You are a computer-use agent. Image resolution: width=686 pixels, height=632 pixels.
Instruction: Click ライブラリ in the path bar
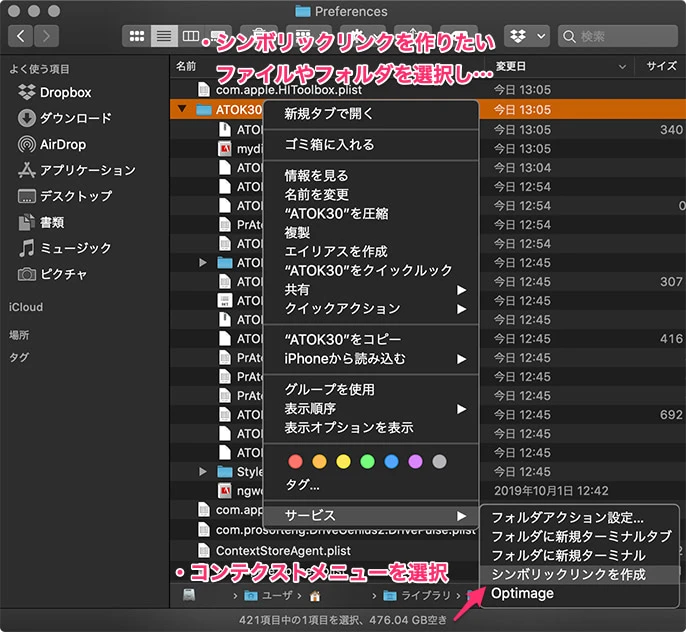click(x=418, y=596)
